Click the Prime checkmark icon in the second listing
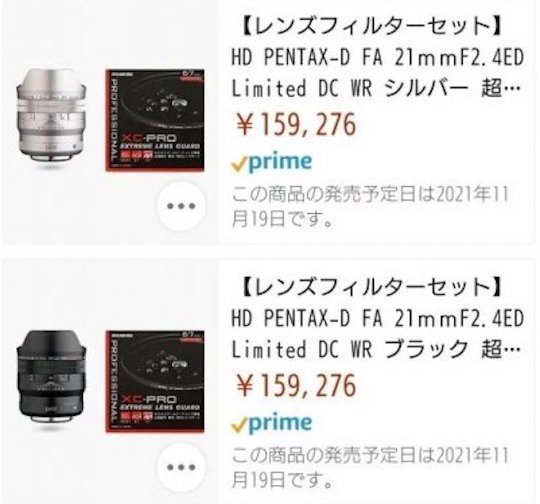This screenshot has width=540, height=504. tap(239, 425)
